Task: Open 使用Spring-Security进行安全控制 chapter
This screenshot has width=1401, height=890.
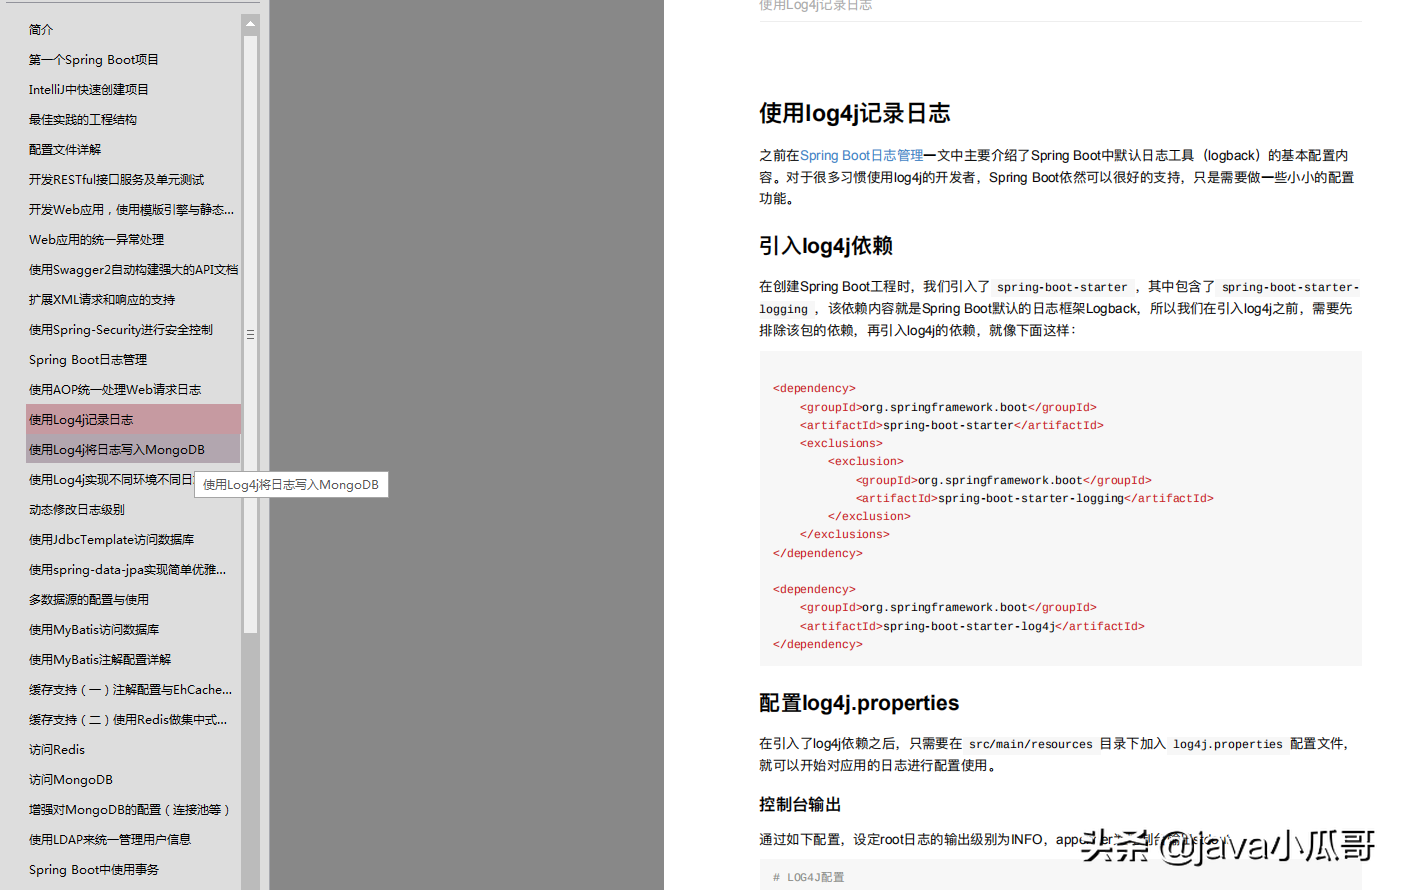Action: pyautogui.click(x=121, y=330)
